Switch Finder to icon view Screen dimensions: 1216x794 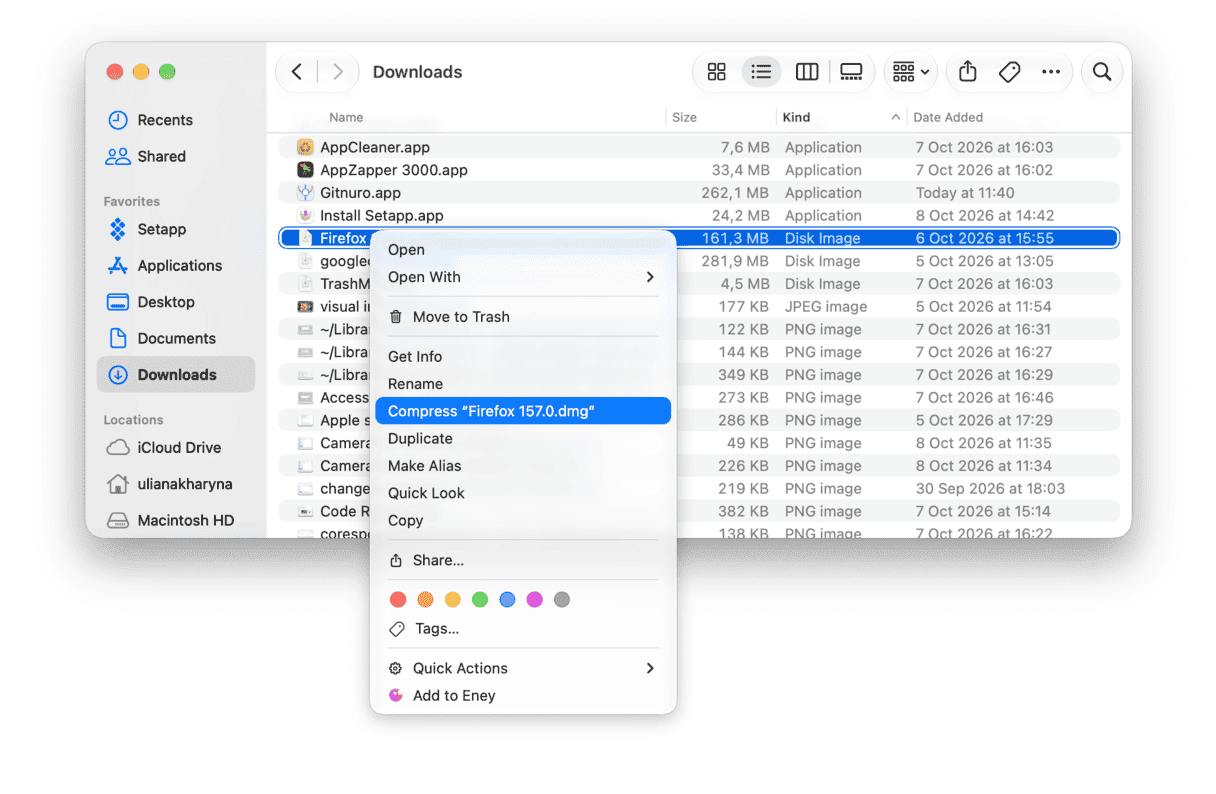click(x=717, y=72)
